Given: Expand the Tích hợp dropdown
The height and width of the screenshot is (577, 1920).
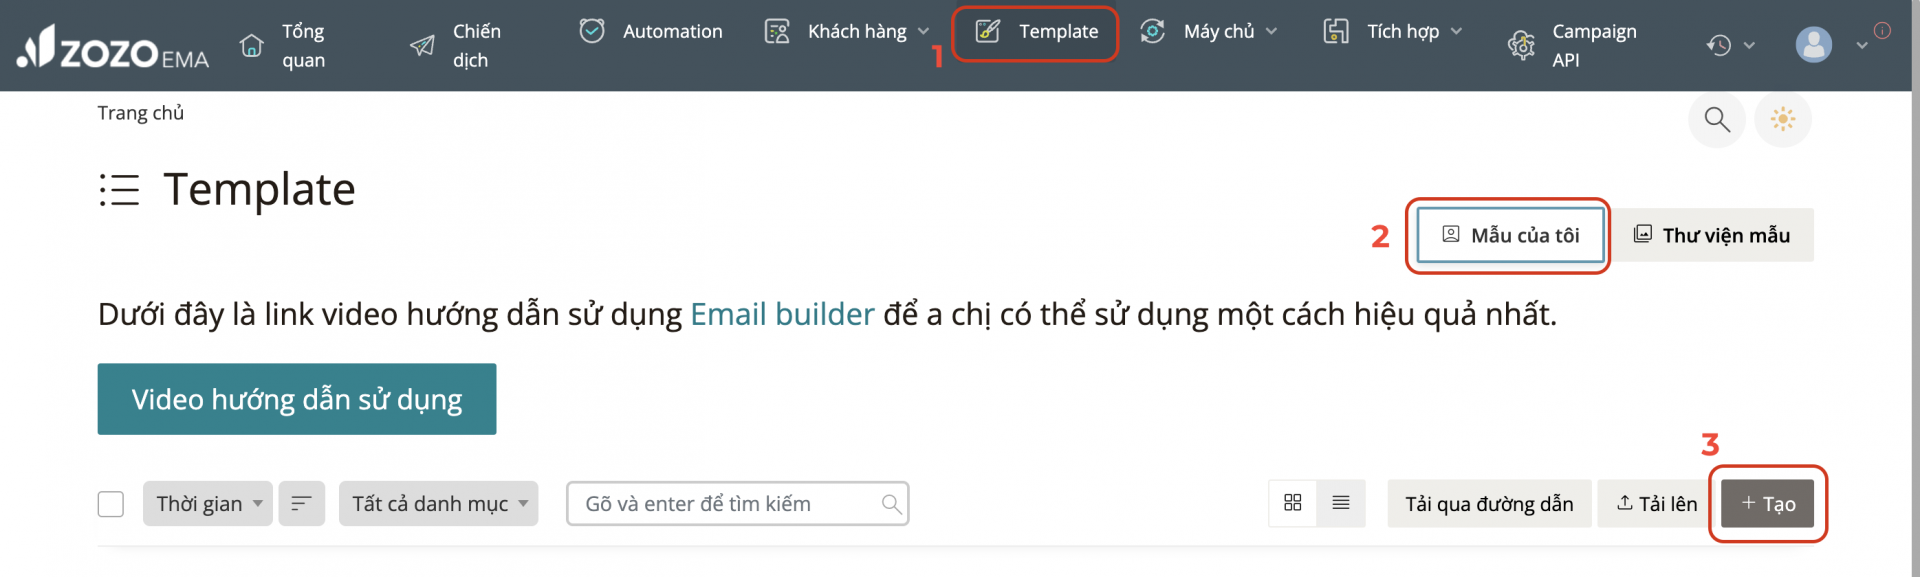Looking at the screenshot, I should 1414,32.
